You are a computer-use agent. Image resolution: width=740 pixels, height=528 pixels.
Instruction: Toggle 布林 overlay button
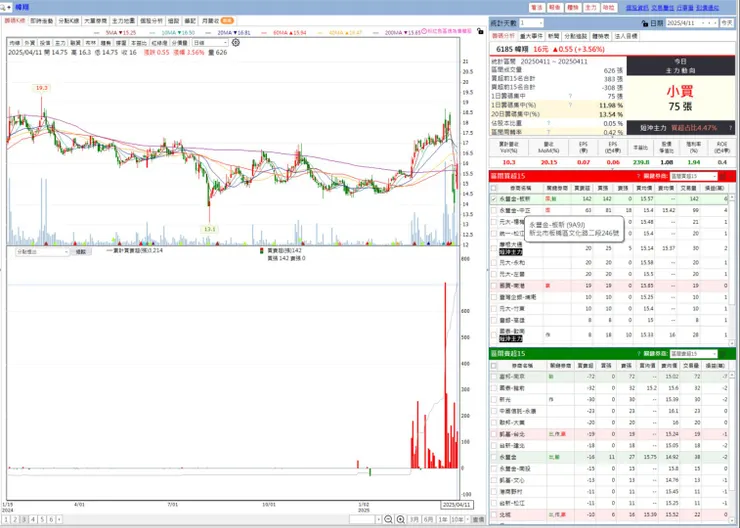91,42
